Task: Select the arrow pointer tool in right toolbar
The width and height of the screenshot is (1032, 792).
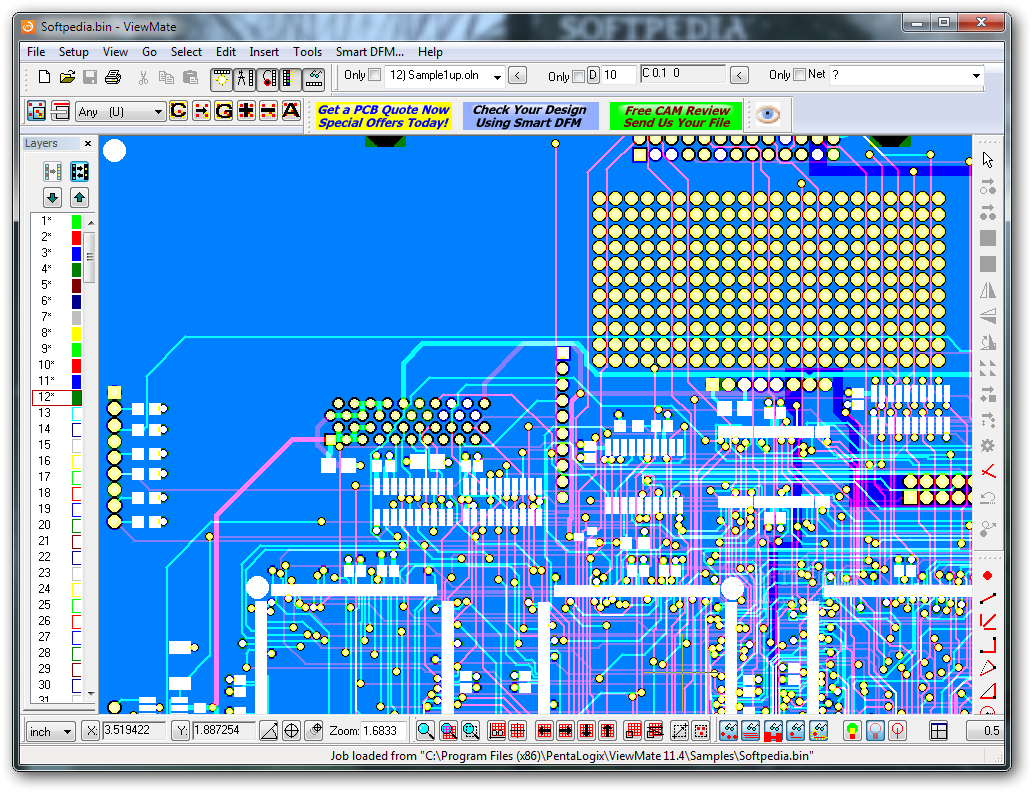Action: [988, 159]
